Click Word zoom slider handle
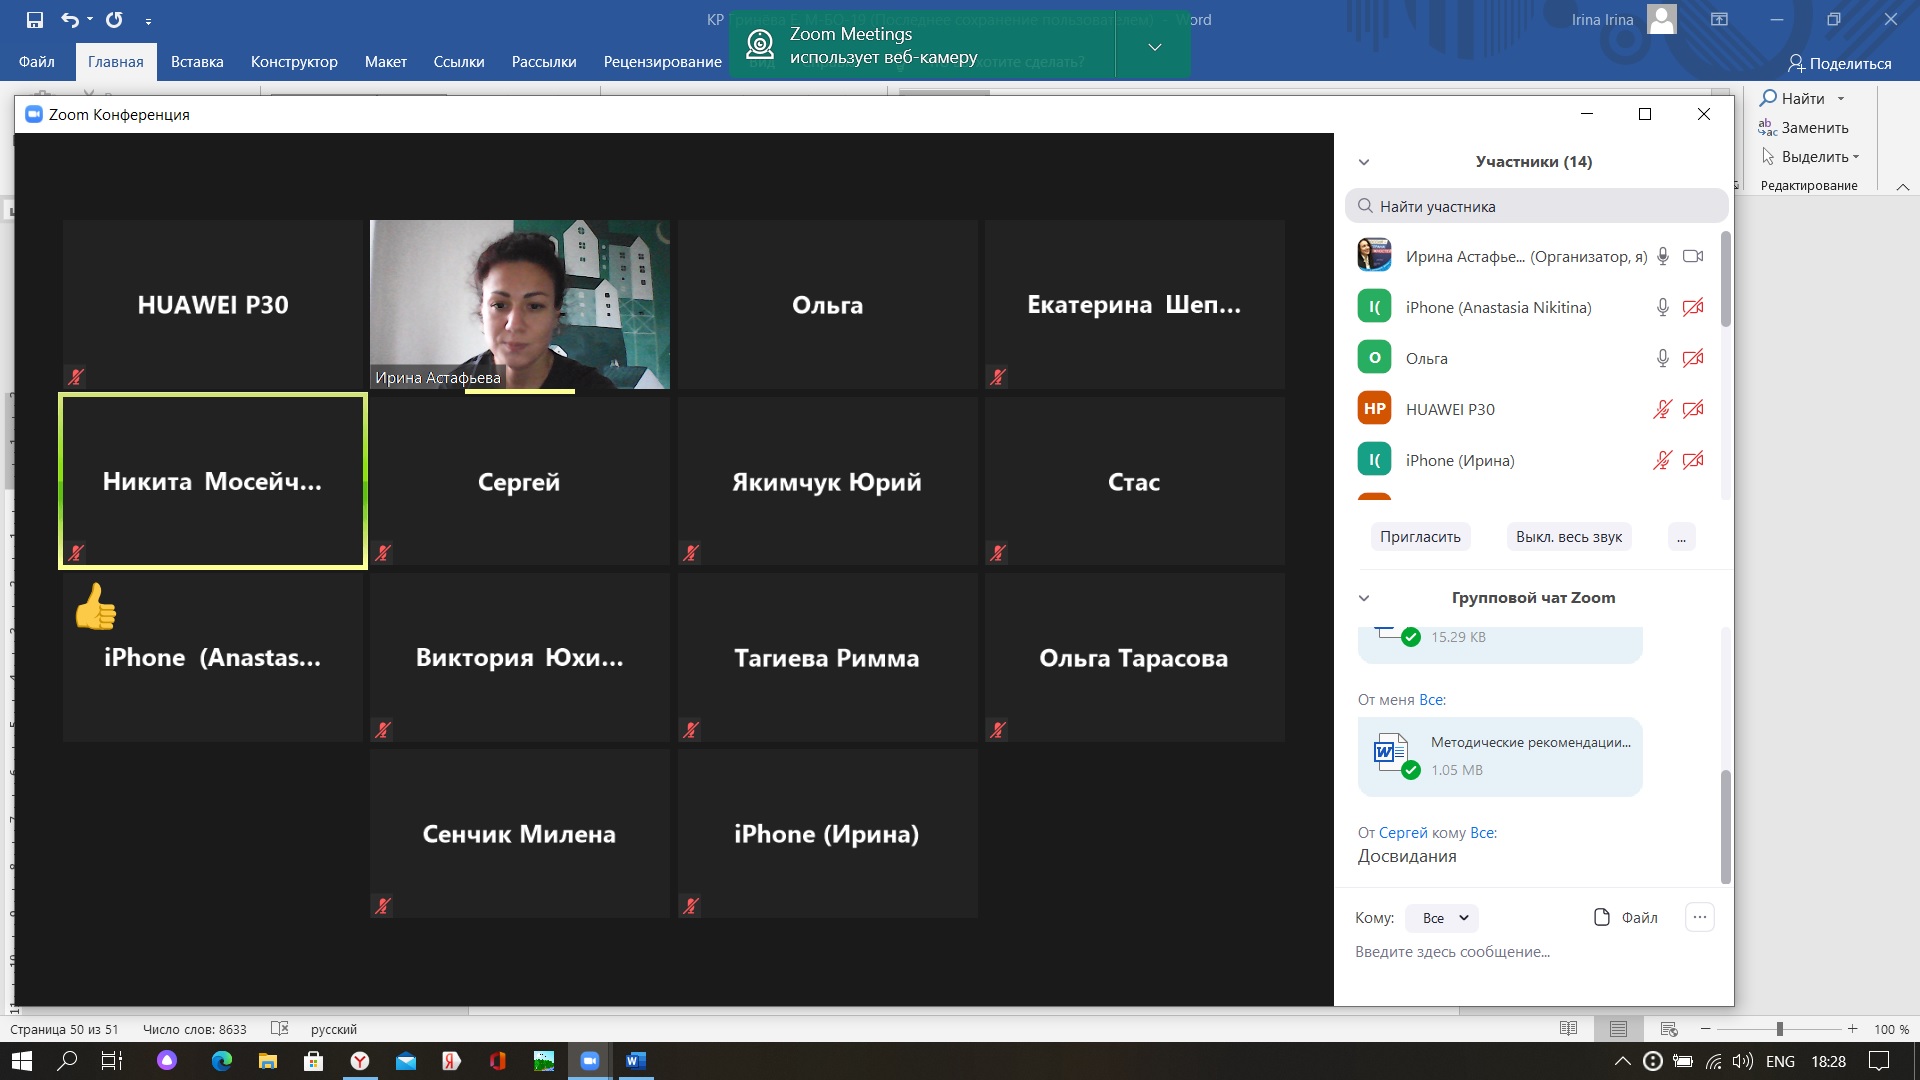 click(x=1779, y=1029)
